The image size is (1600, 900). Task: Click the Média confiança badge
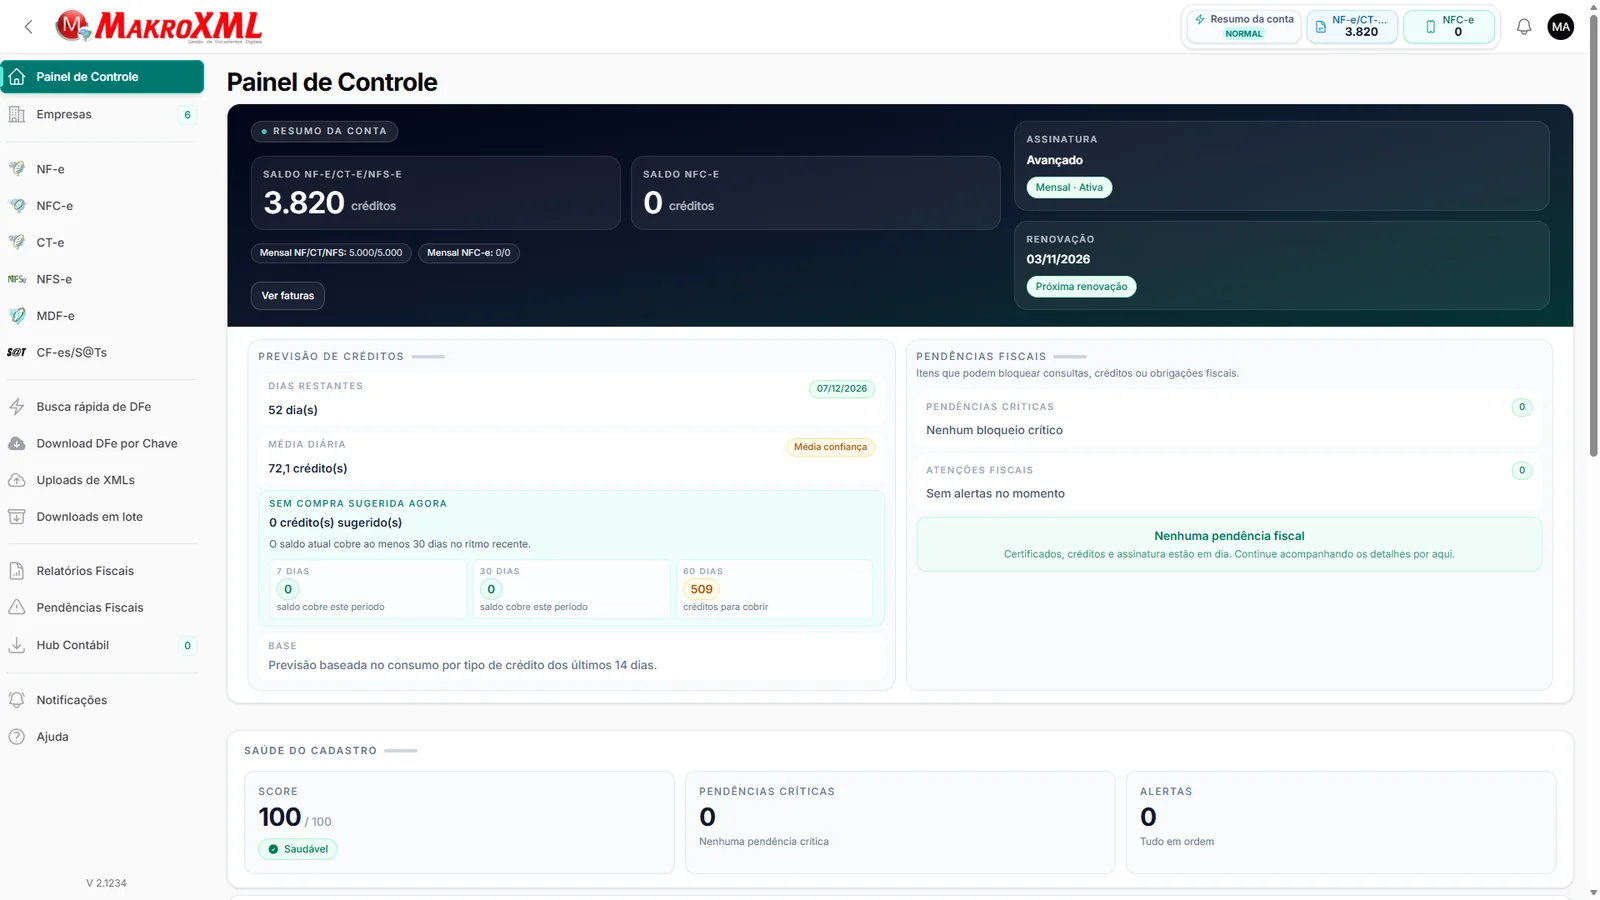click(x=831, y=447)
